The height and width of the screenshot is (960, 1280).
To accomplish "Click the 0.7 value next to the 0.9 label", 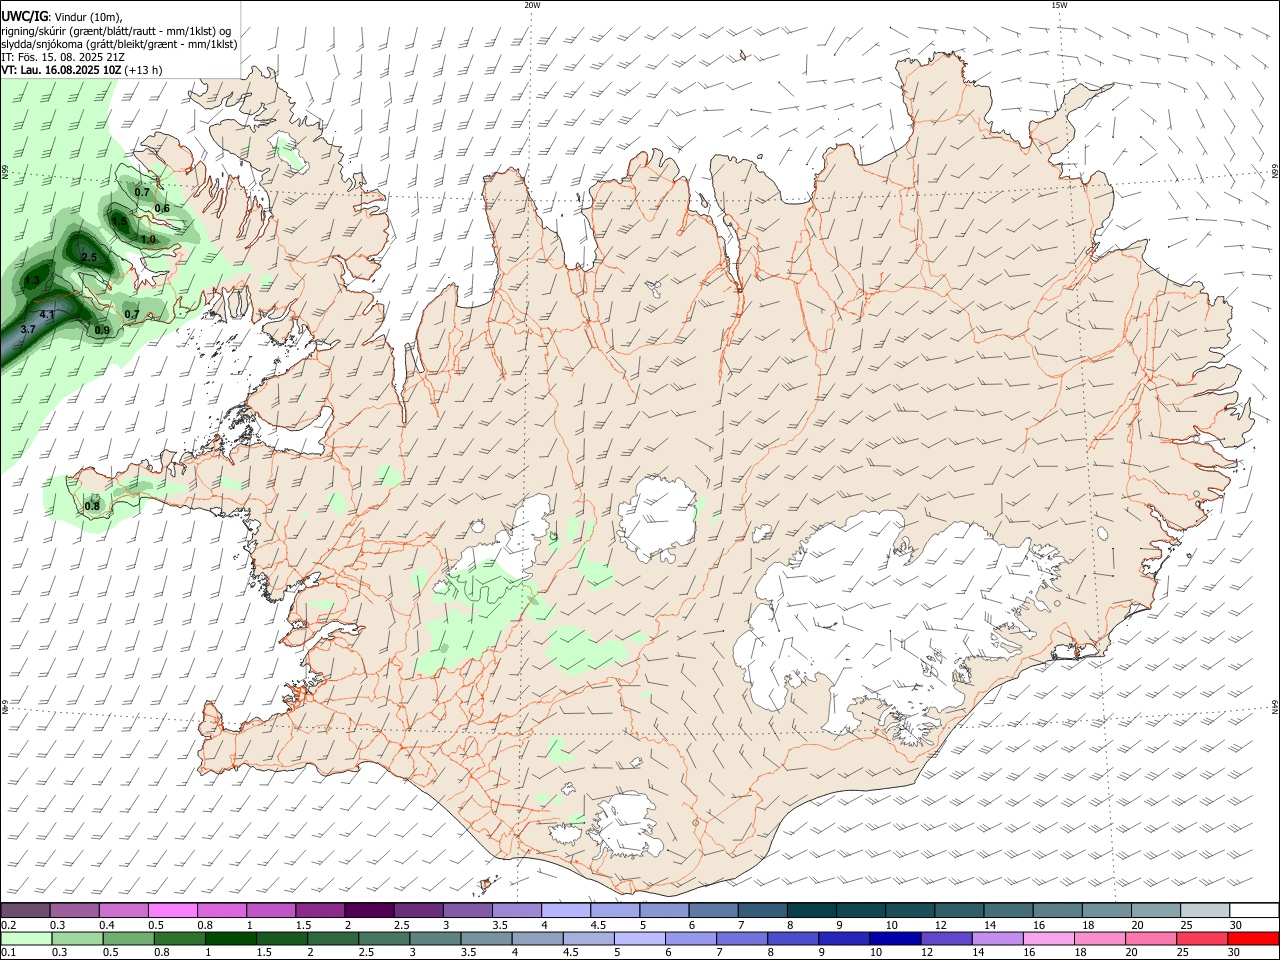I will pos(132,314).
